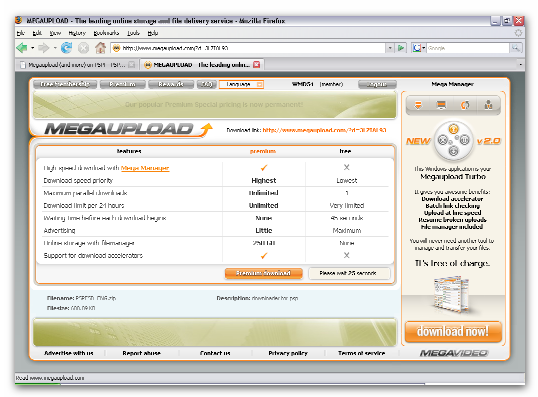Screen dimensions: 538x397
Task: Click the Mega Manager refresh sync icon
Action: coord(465,105)
